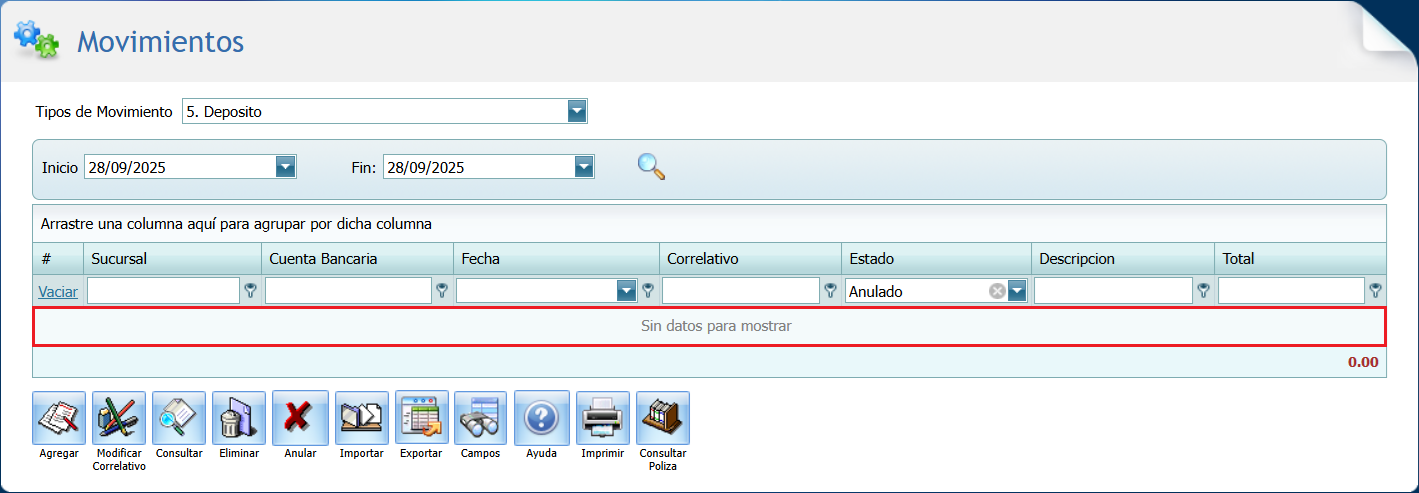Screen dimensions: 1419x493
Task: Click the Imprimir printer icon
Action: coord(602,418)
